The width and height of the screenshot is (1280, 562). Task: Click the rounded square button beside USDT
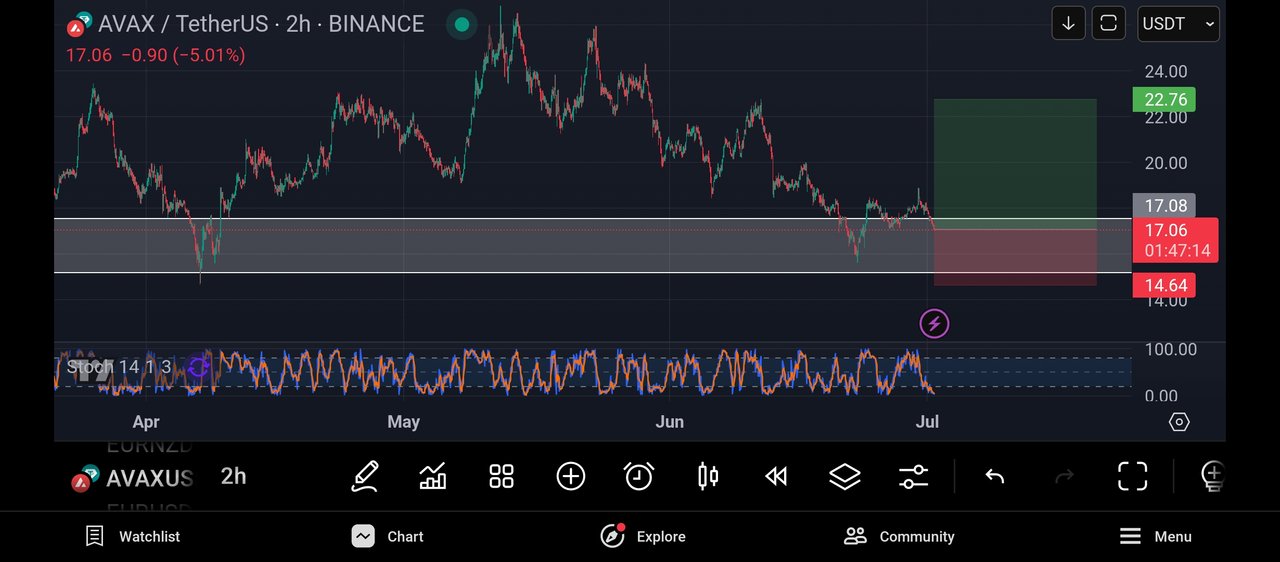(x=1108, y=23)
